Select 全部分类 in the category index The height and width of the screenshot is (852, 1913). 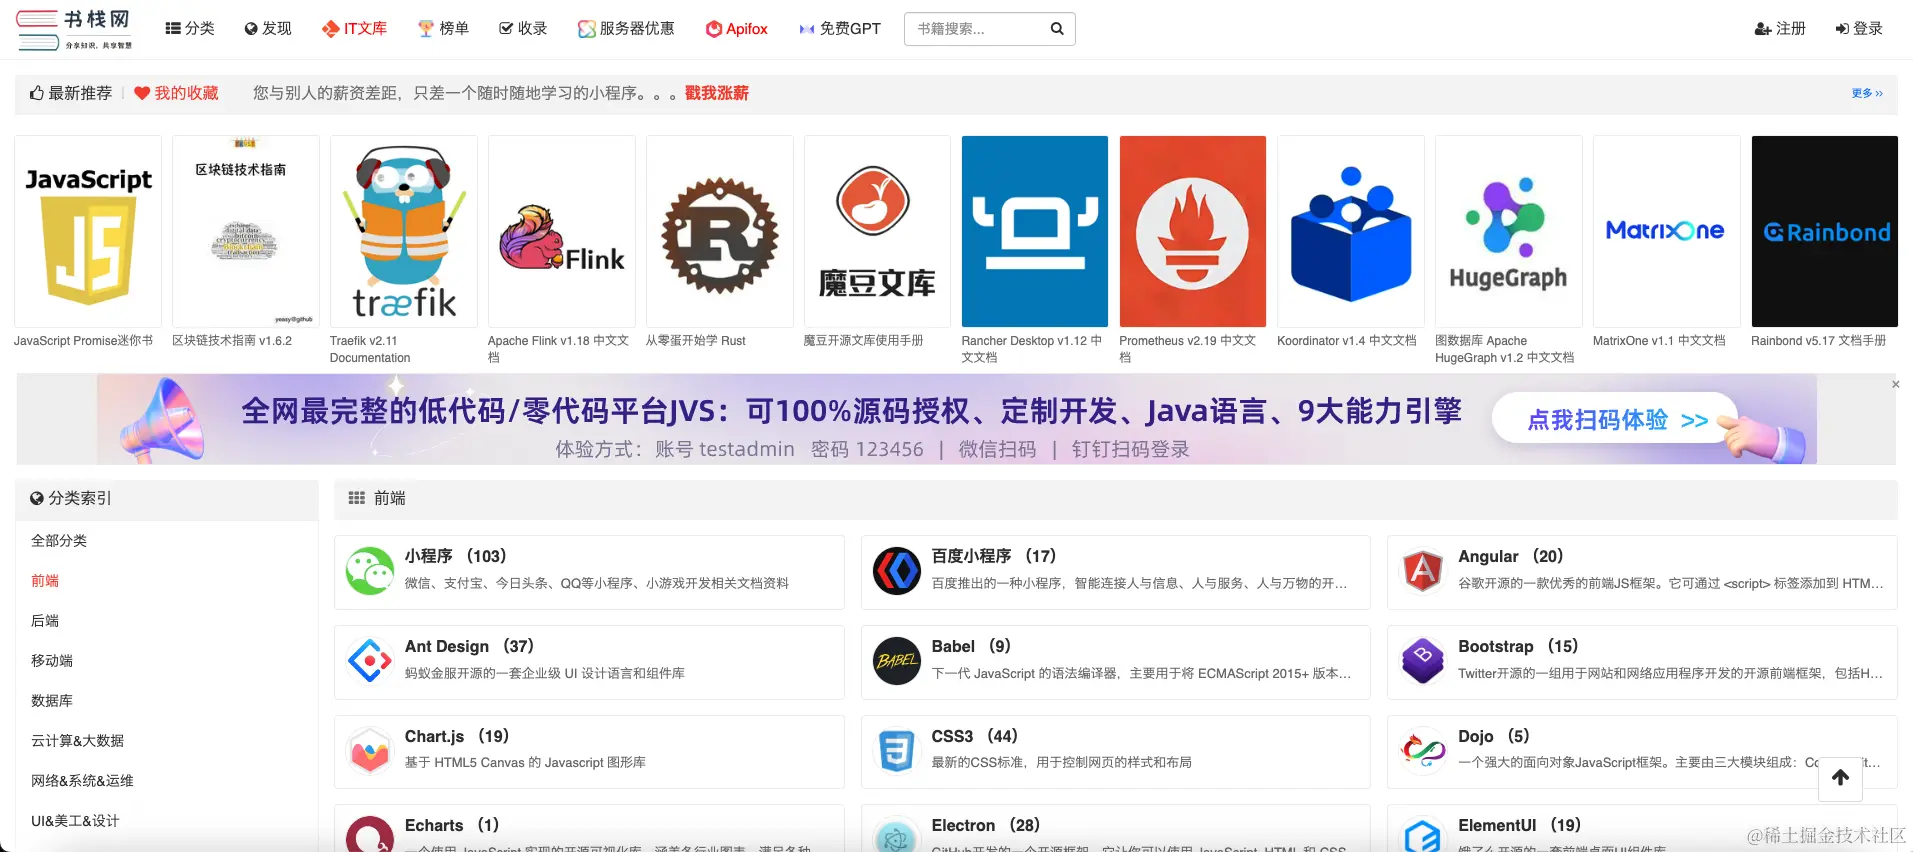pyautogui.click(x=59, y=540)
